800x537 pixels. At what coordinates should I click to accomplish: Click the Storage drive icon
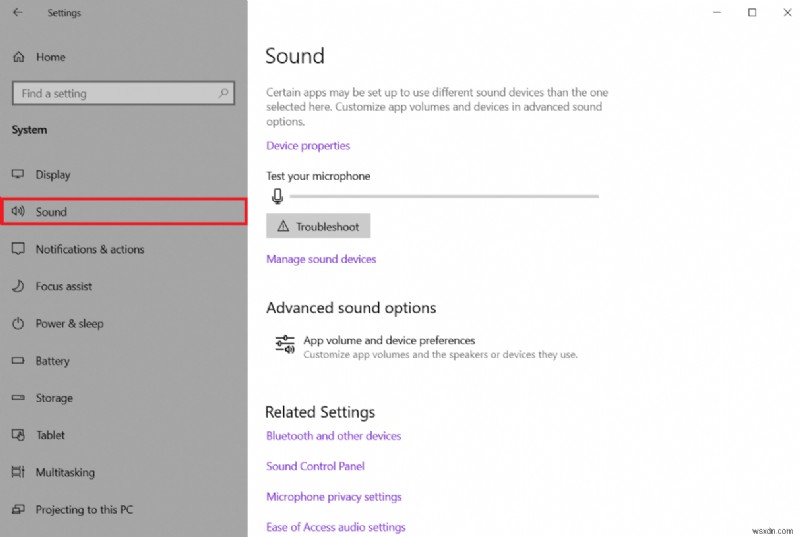click(x=18, y=398)
